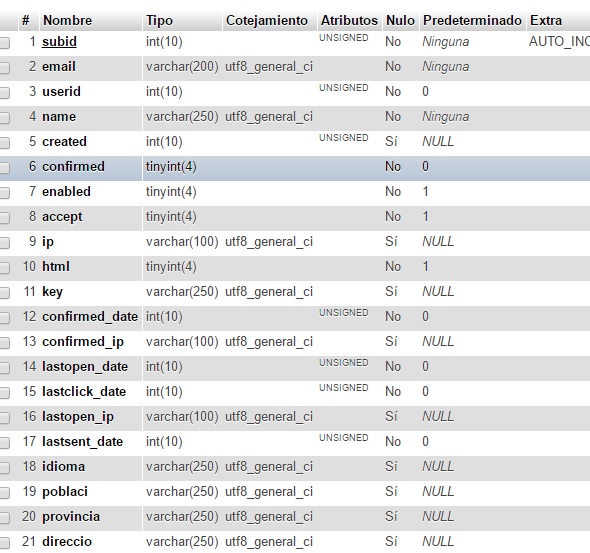Select the enabled row name cell
Image resolution: width=590 pixels, height=553 pixels.
point(66,191)
